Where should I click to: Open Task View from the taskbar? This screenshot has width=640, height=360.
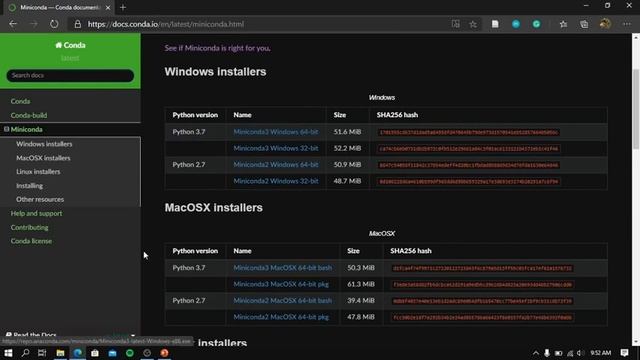tap(42, 353)
